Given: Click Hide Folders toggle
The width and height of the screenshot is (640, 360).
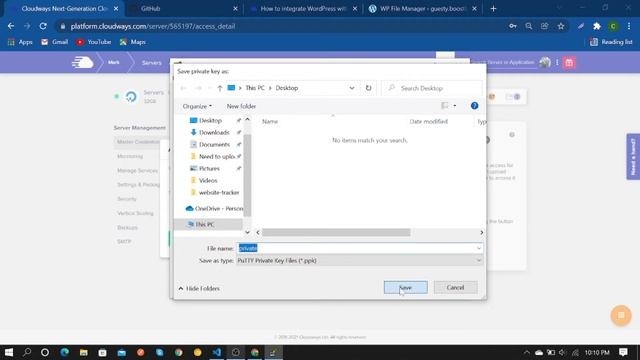Looking at the screenshot, I should coord(199,288).
